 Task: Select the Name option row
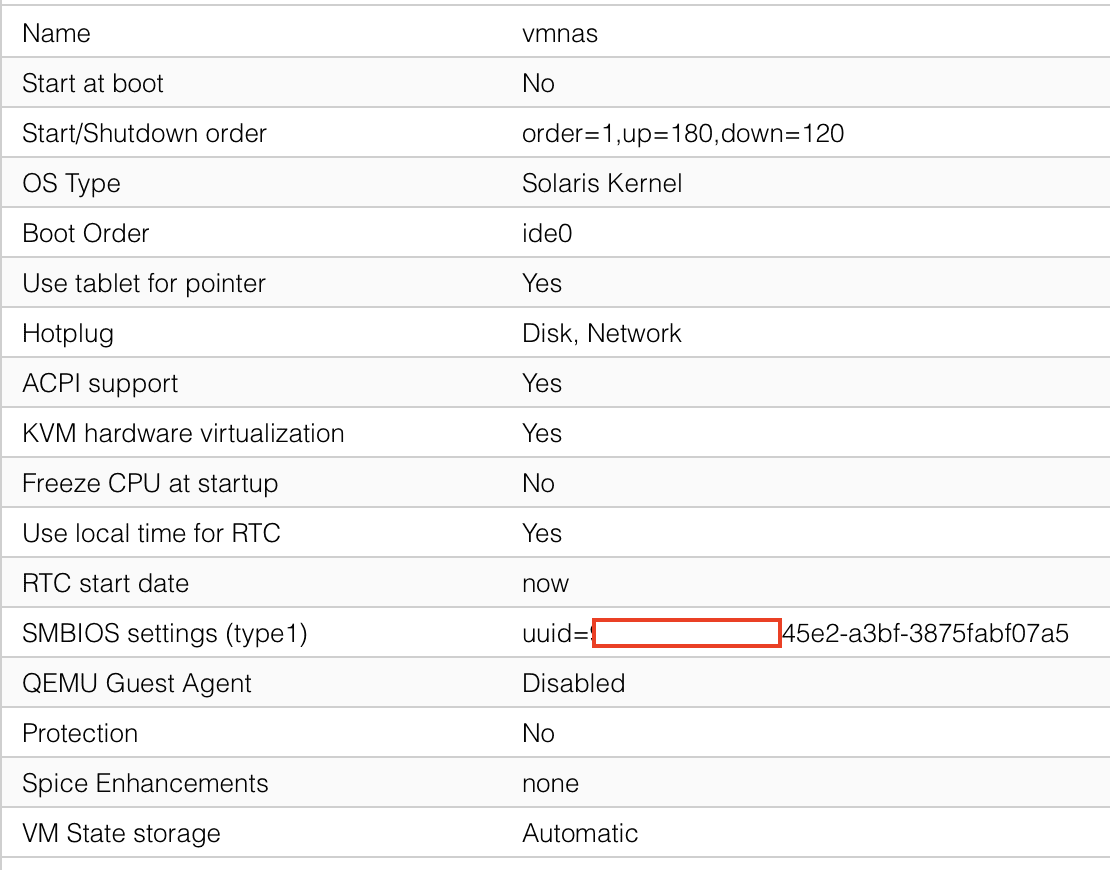[x=56, y=33]
